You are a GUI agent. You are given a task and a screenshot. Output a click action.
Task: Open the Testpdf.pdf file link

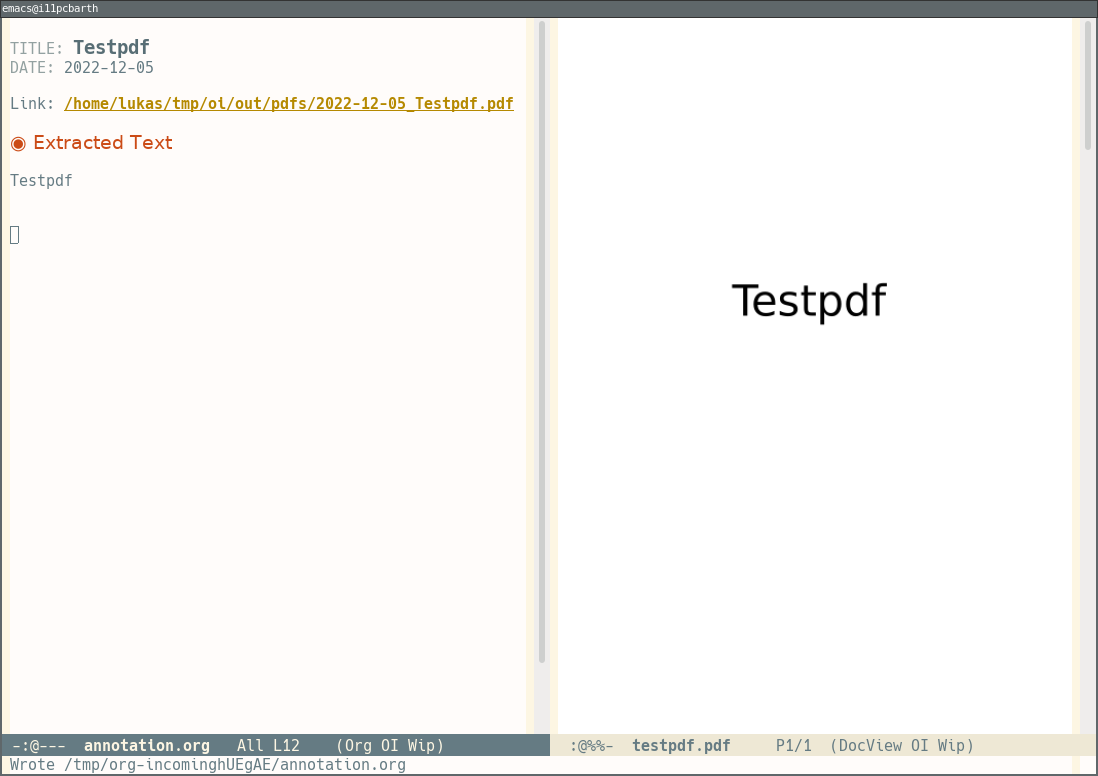(x=289, y=104)
